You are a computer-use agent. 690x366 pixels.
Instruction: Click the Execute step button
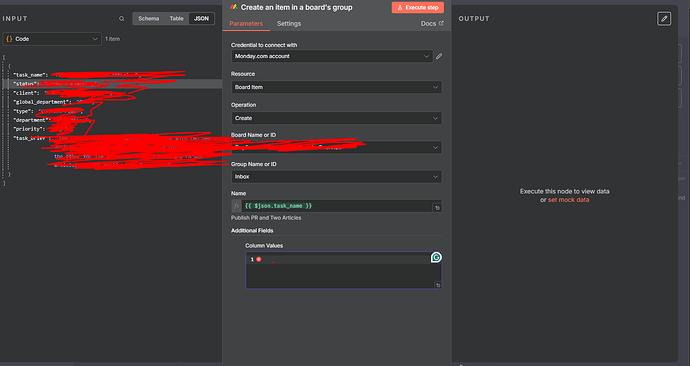click(x=418, y=7)
